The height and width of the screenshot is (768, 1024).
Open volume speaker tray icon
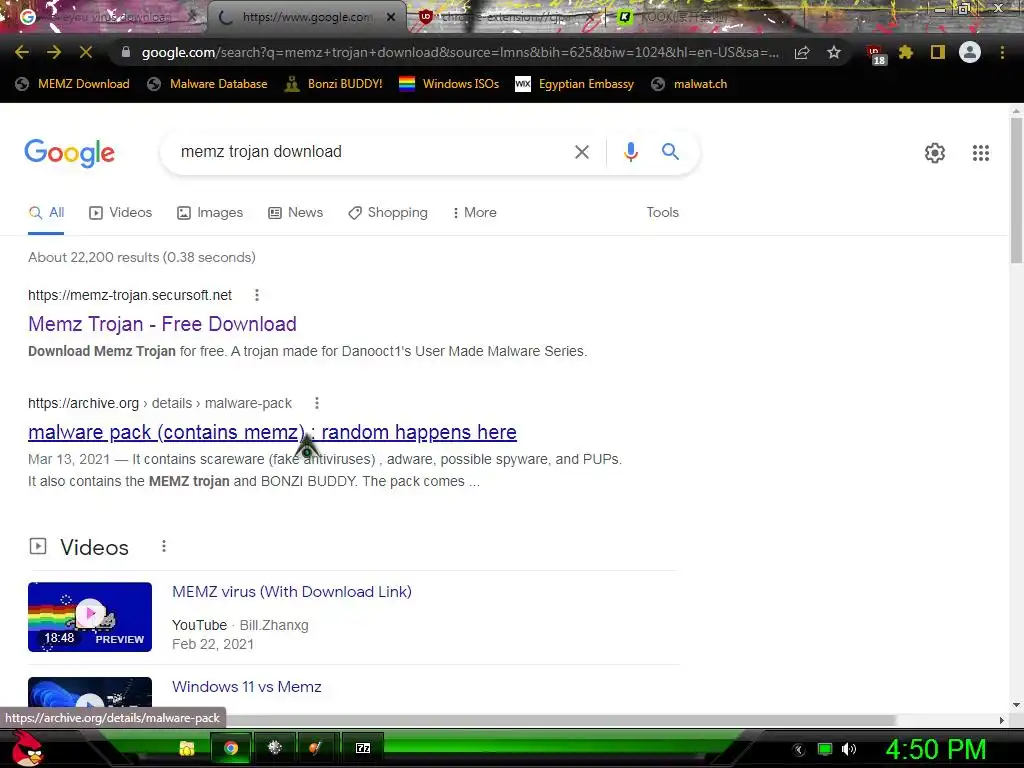849,749
